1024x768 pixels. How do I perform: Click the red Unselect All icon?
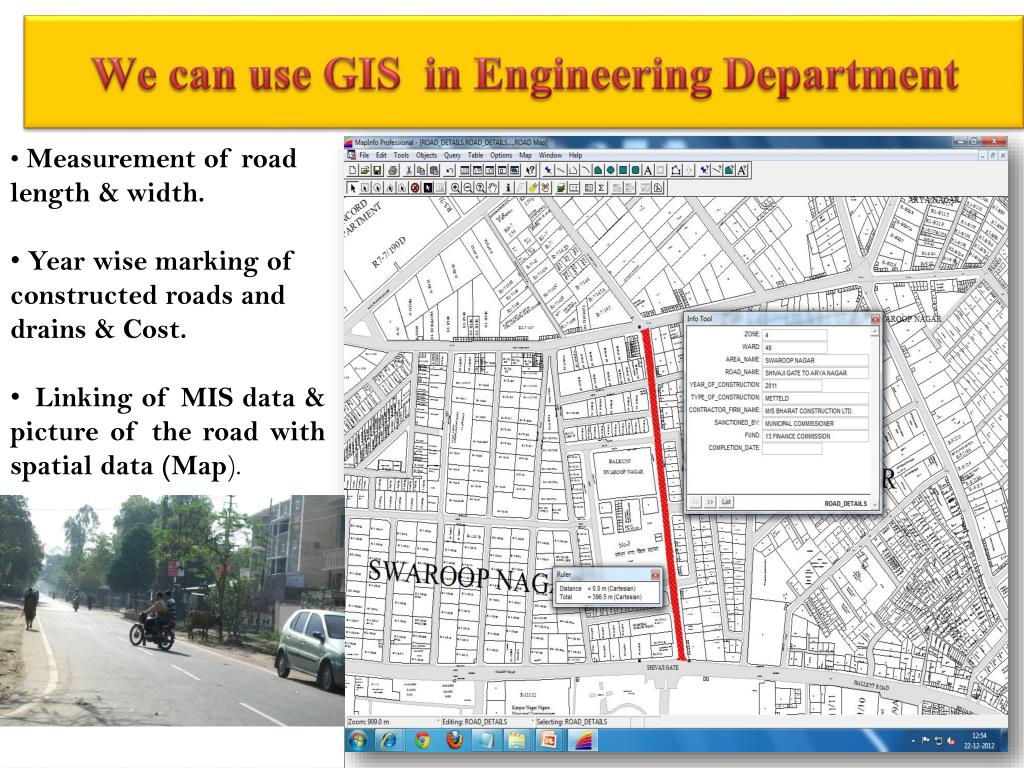coord(415,188)
